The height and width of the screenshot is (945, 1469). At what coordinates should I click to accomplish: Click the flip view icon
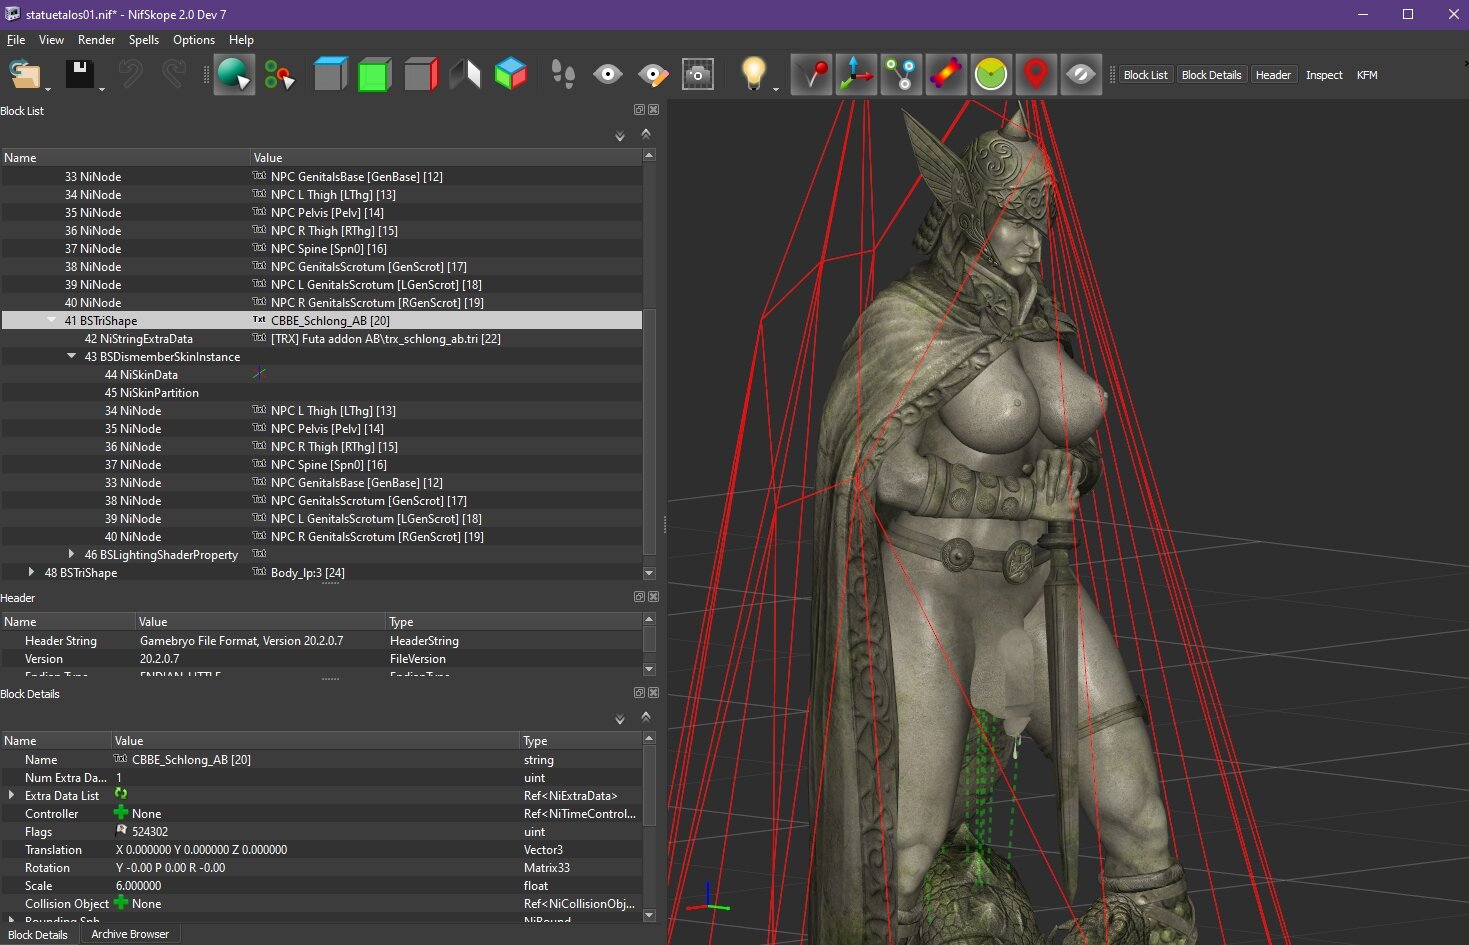pyautogui.click(x=465, y=75)
